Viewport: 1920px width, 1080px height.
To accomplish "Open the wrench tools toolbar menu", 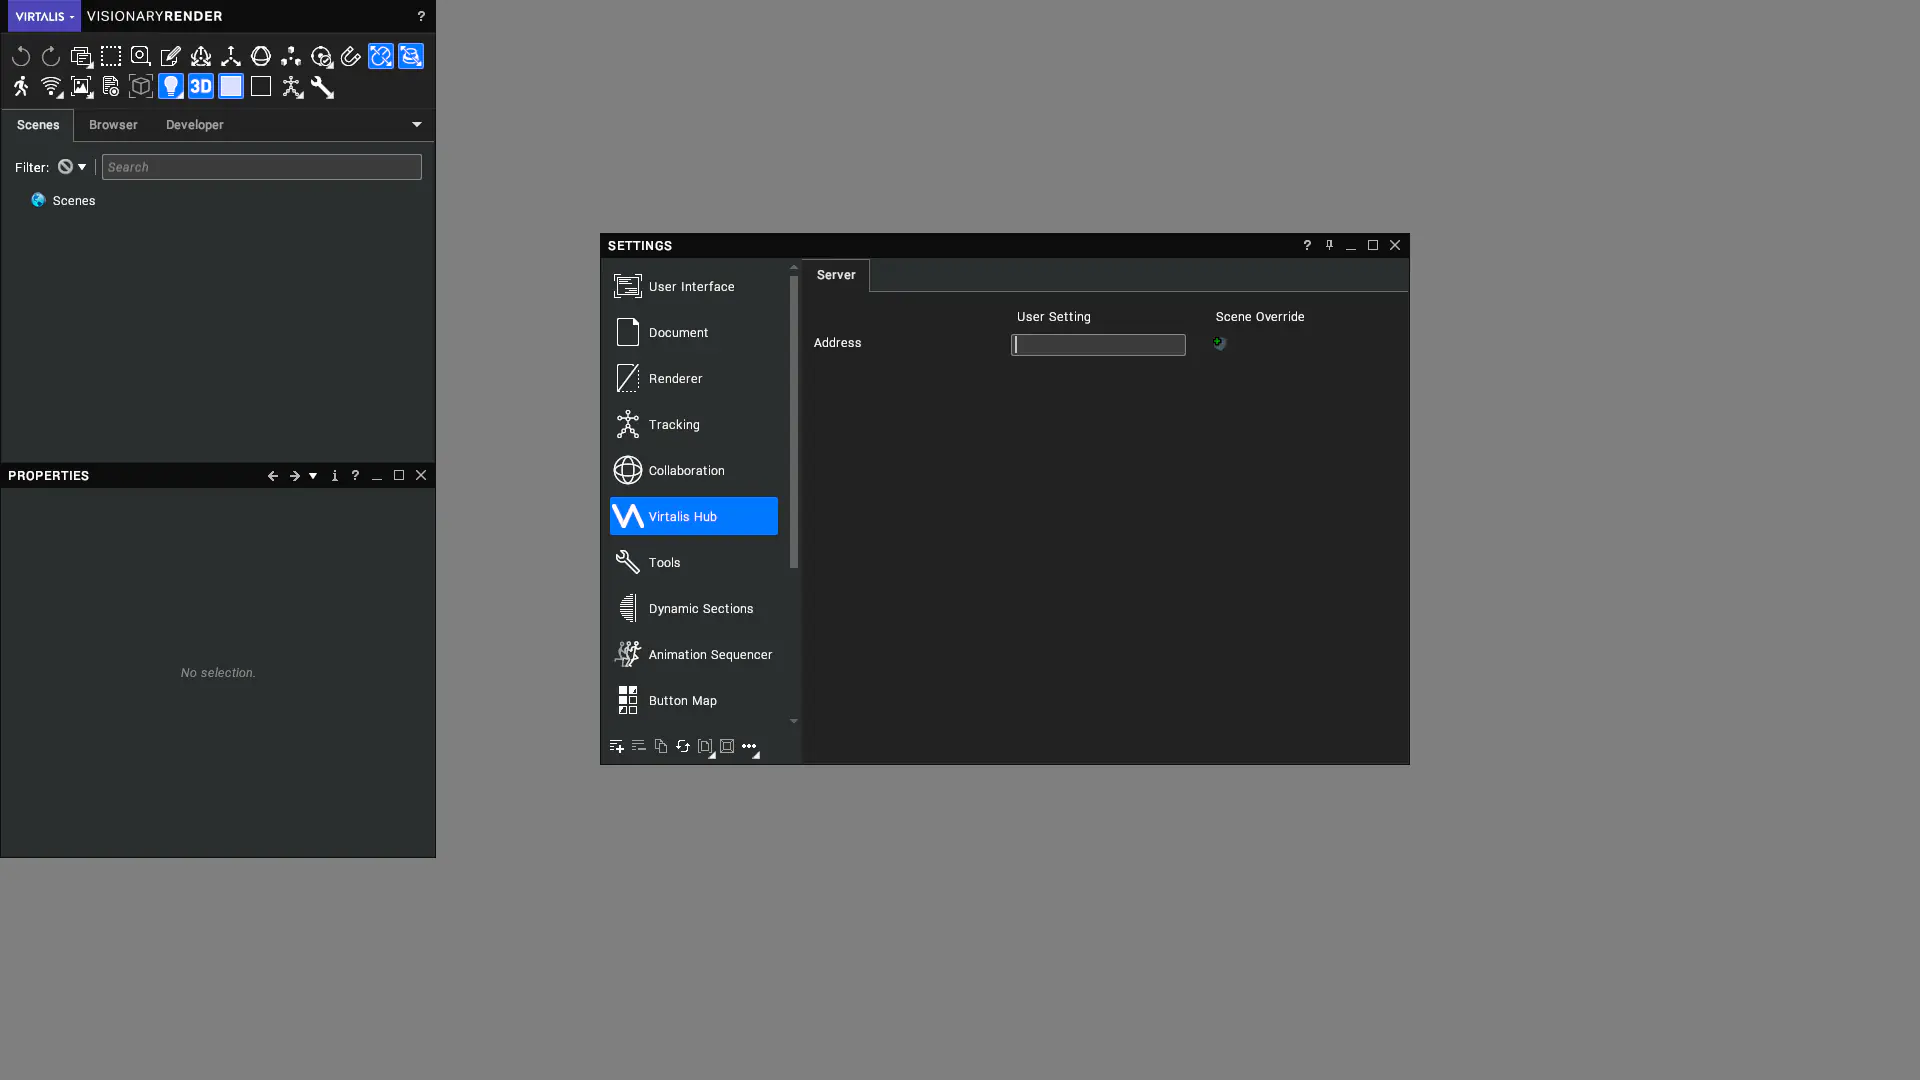I will [322, 87].
